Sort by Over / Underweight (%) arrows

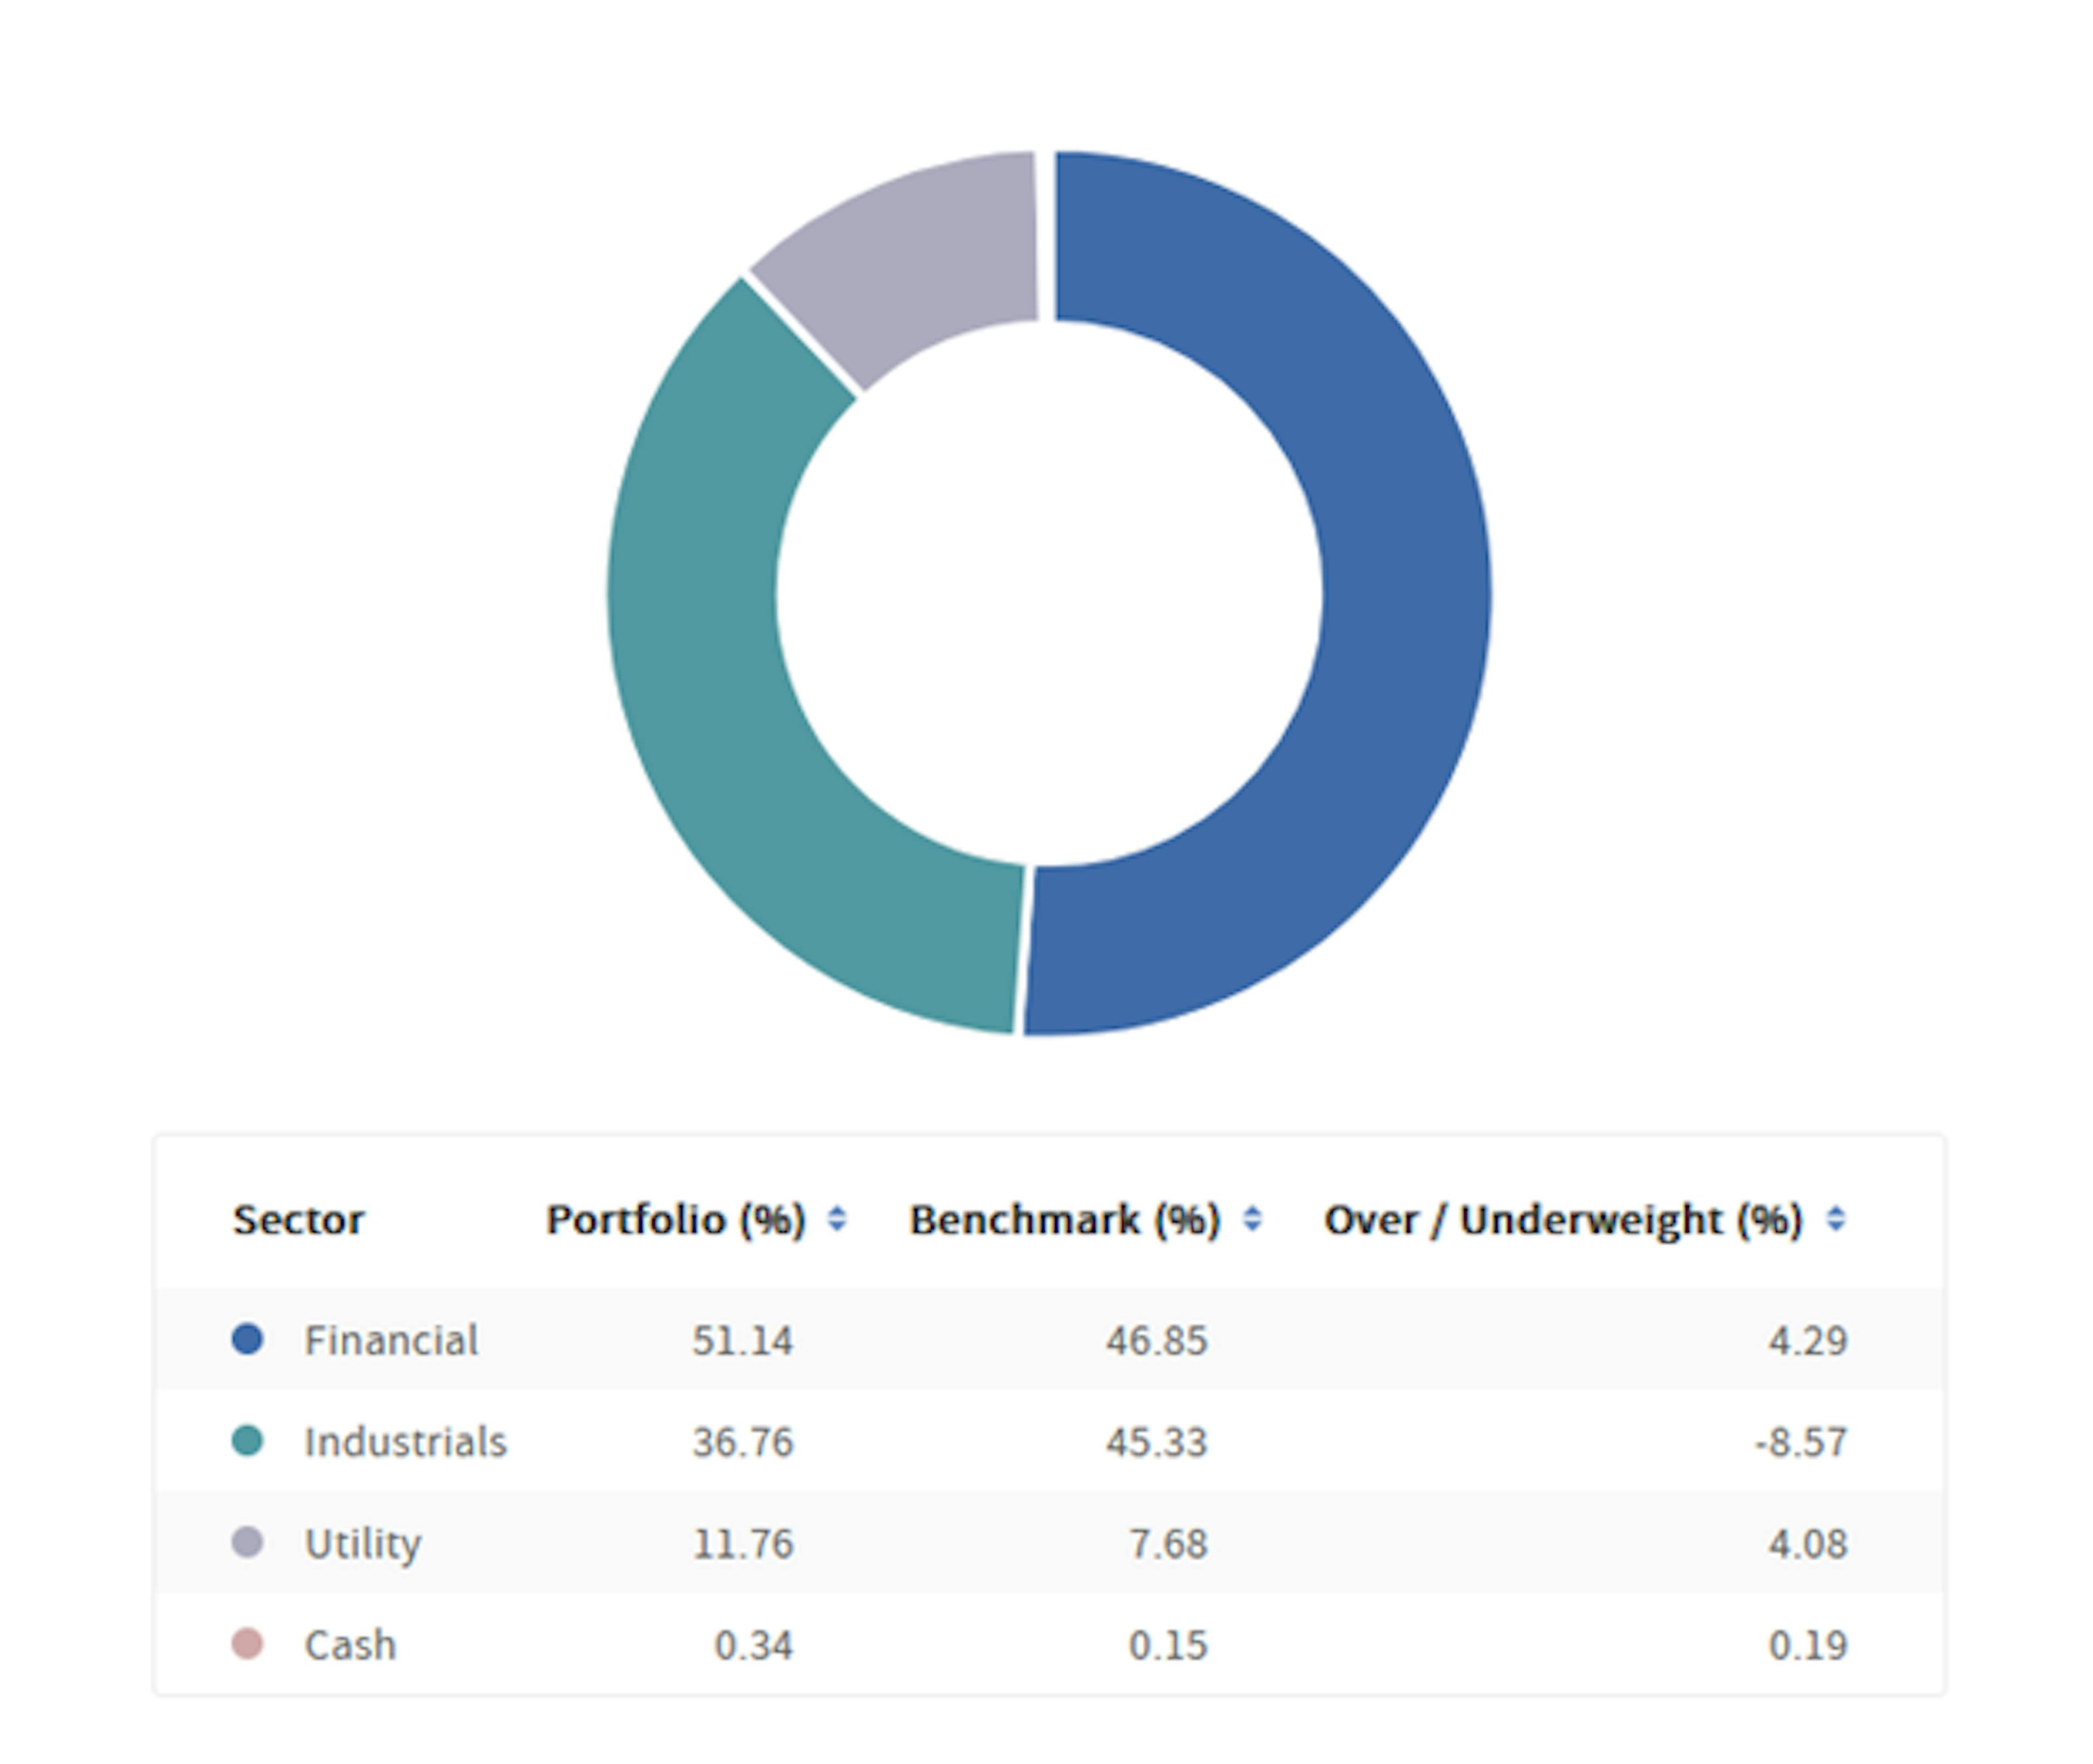tap(1835, 1219)
